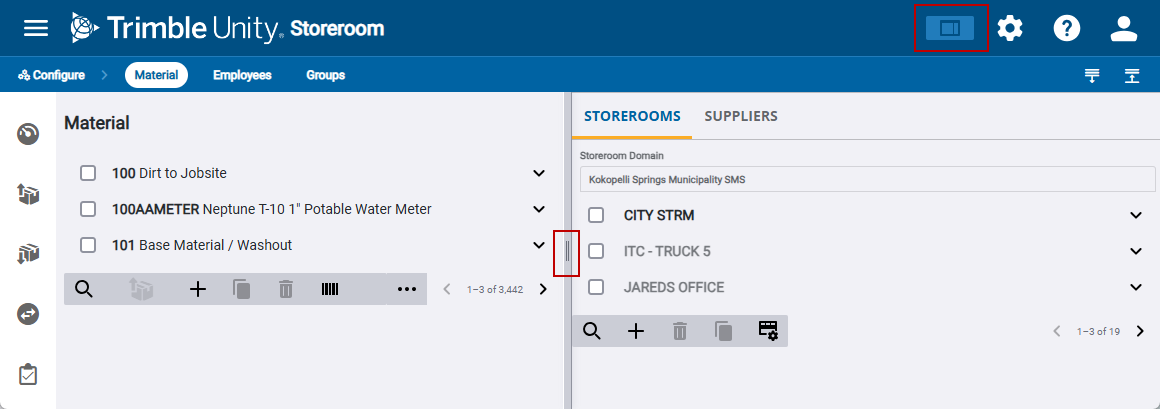Click the vertical panel splitter handle
Viewport: 1160px width, 409px height.
567,251
